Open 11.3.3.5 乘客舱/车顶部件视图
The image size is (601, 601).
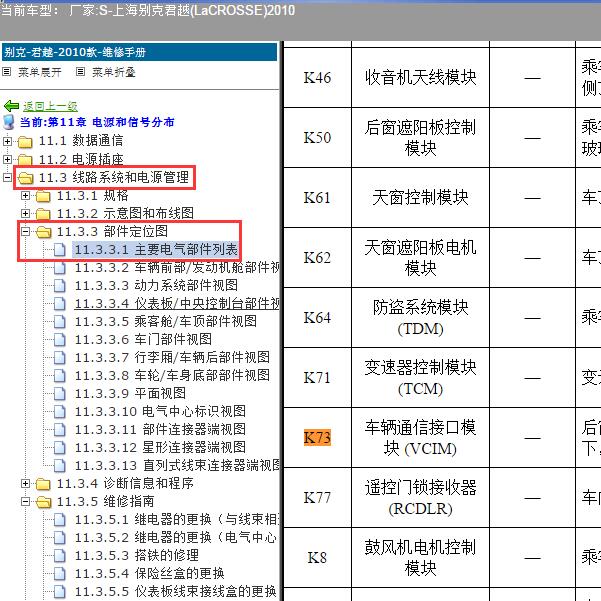click(166, 321)
